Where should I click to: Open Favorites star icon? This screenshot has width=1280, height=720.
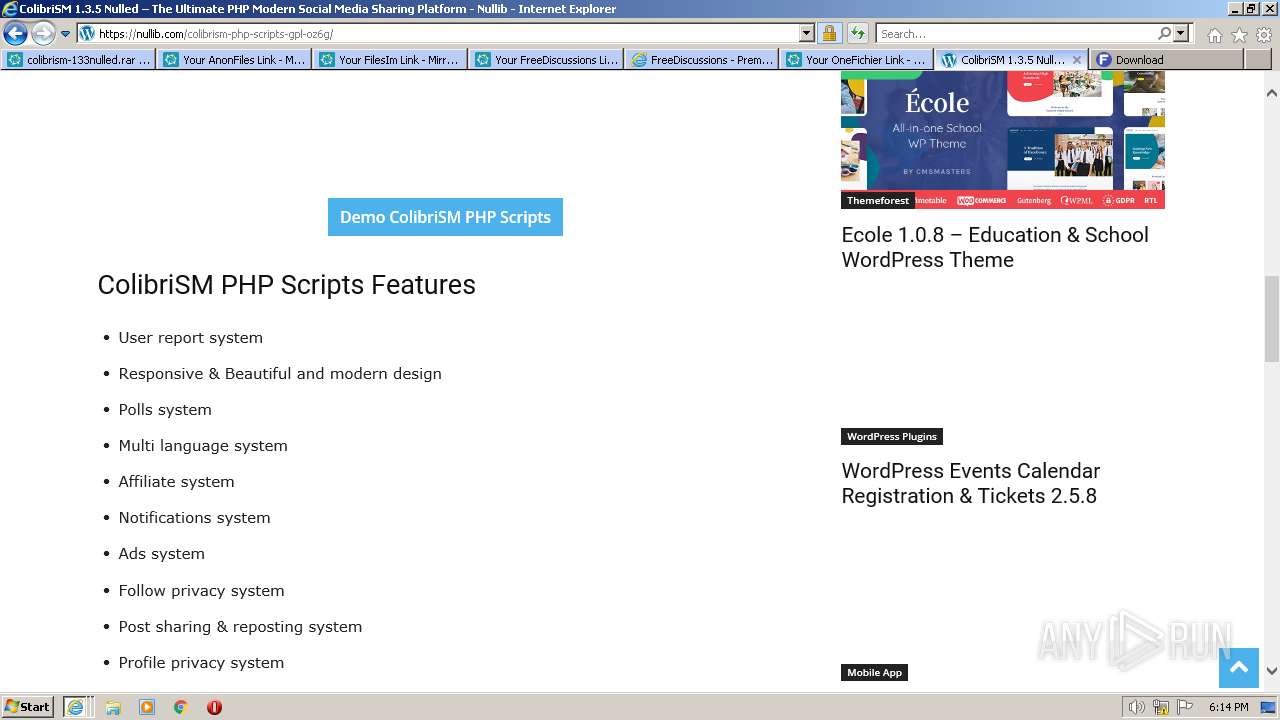click(1239, 34)
